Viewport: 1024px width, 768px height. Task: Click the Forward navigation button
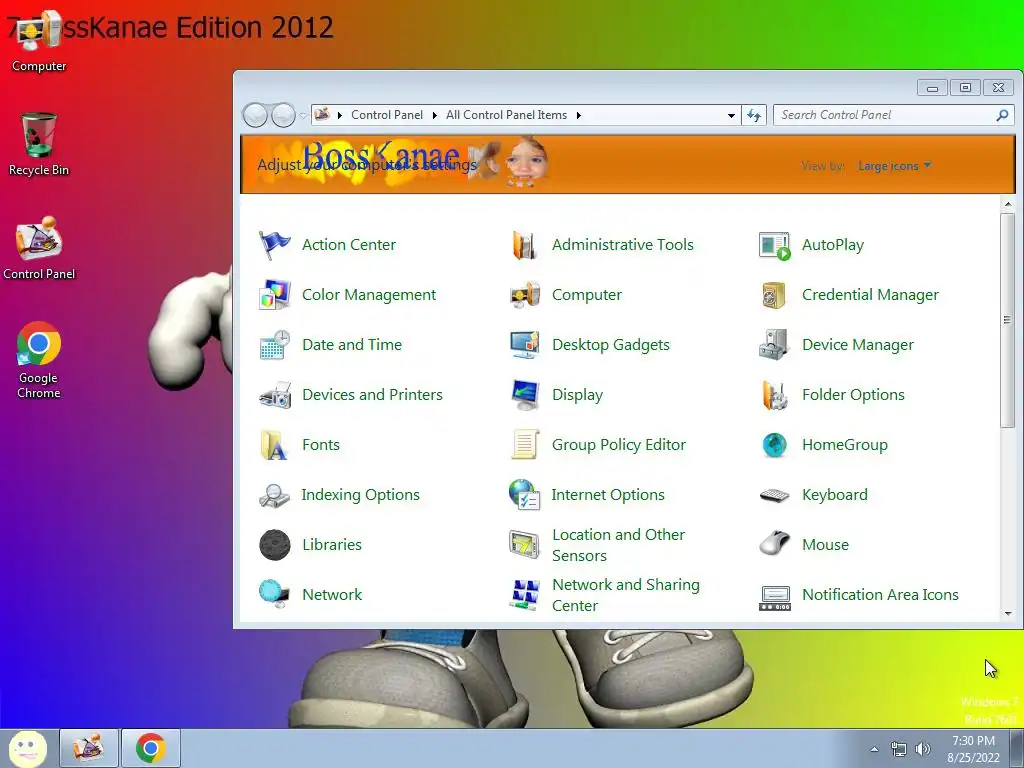[x=283, y=116]
